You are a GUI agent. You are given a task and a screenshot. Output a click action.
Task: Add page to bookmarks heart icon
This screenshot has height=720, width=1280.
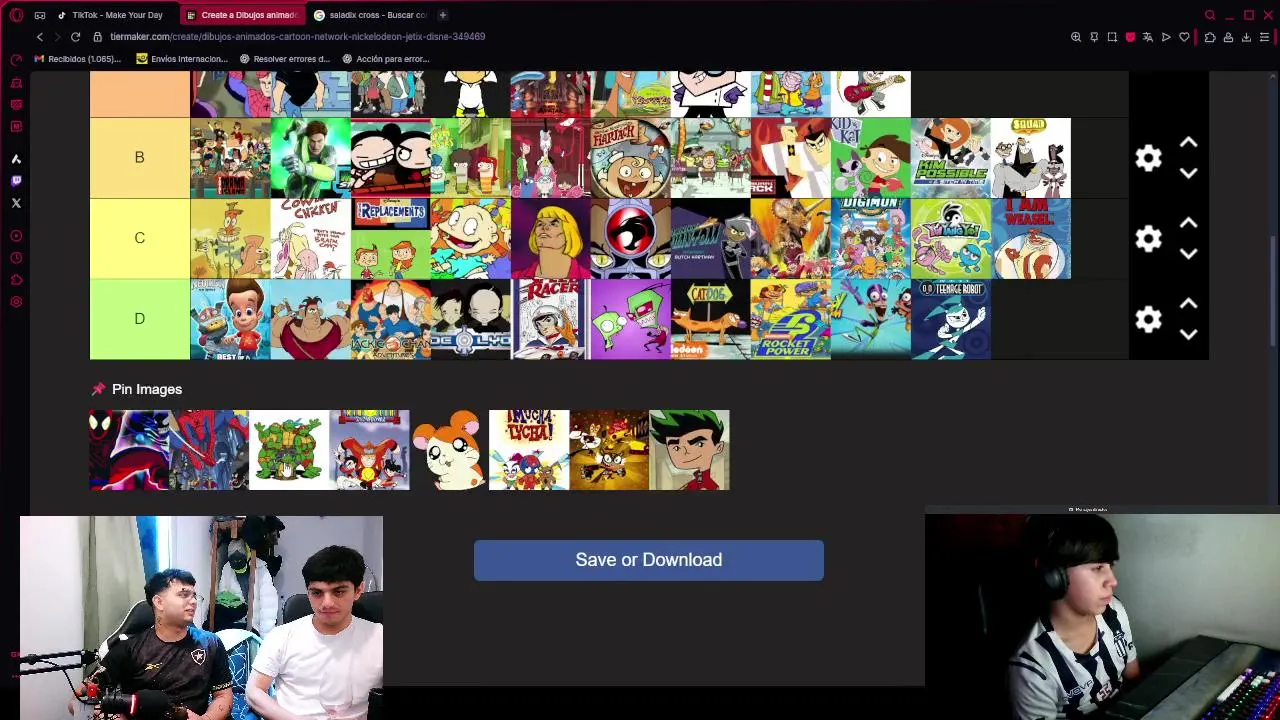tap(1184, 37)
